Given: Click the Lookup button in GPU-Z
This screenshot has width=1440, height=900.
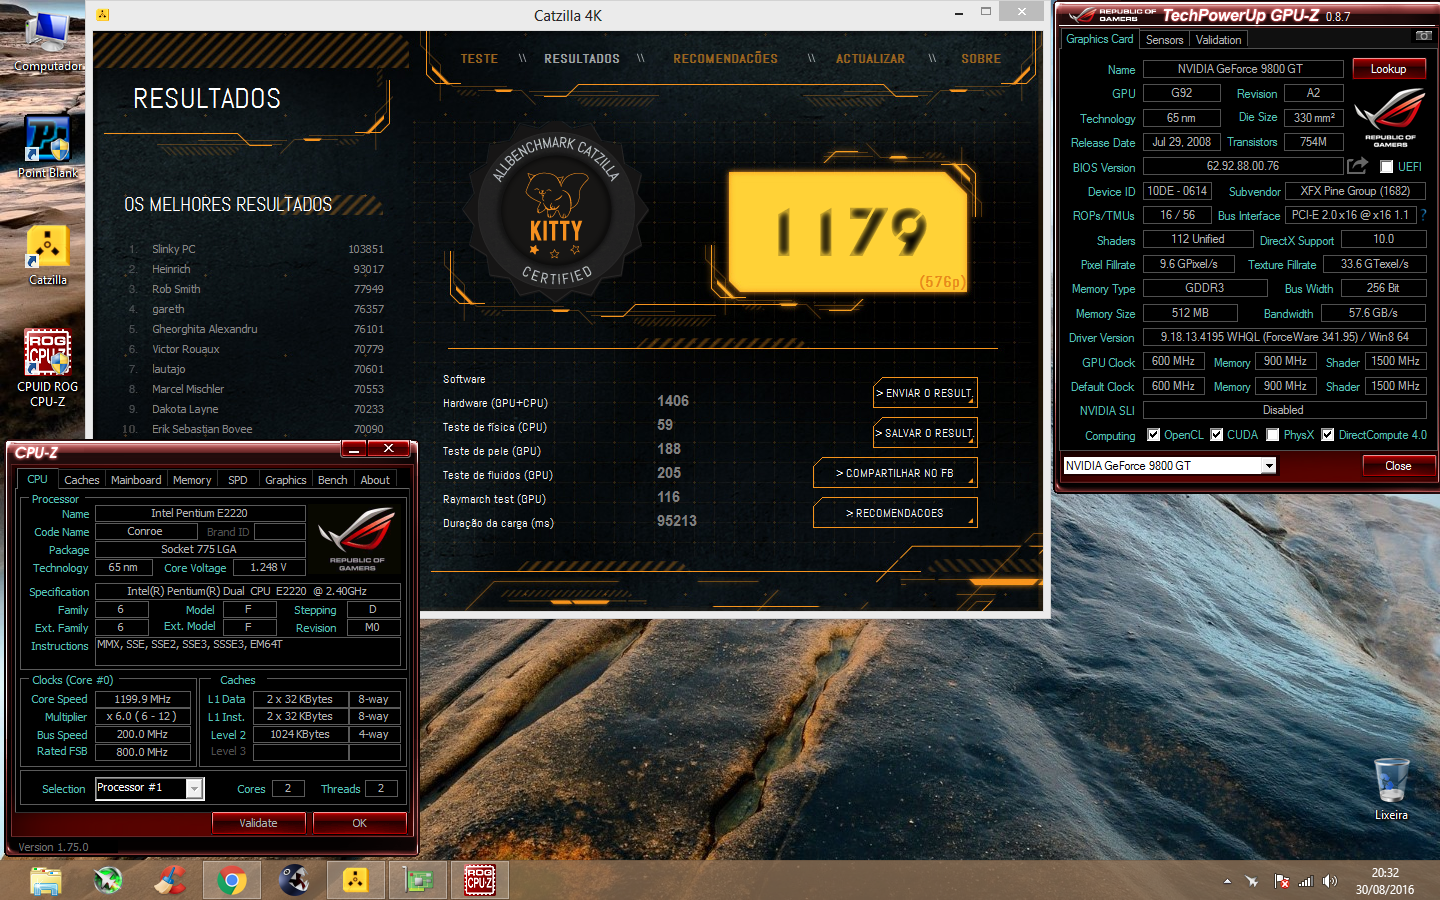Looking at the screenshot, I should [x=1389, y=69].
